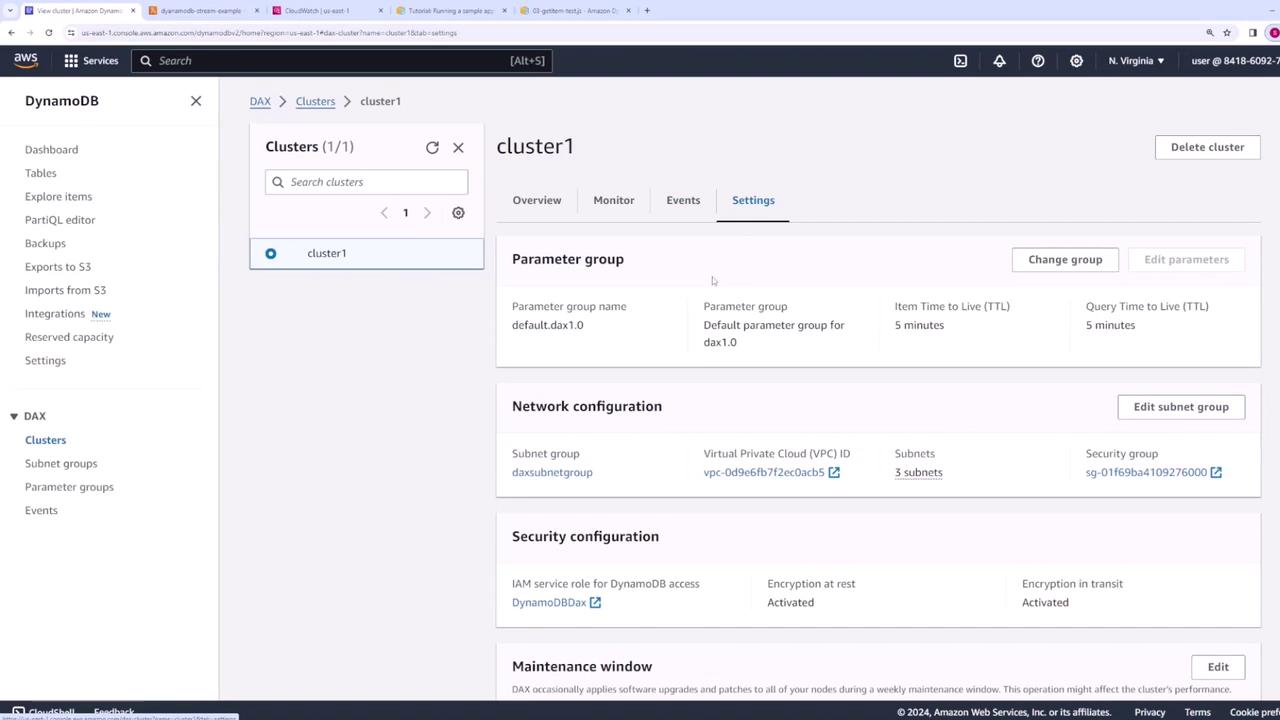Open Reserved capacity
This screenshot has width=1280, height=720.
tap(69, 337)
